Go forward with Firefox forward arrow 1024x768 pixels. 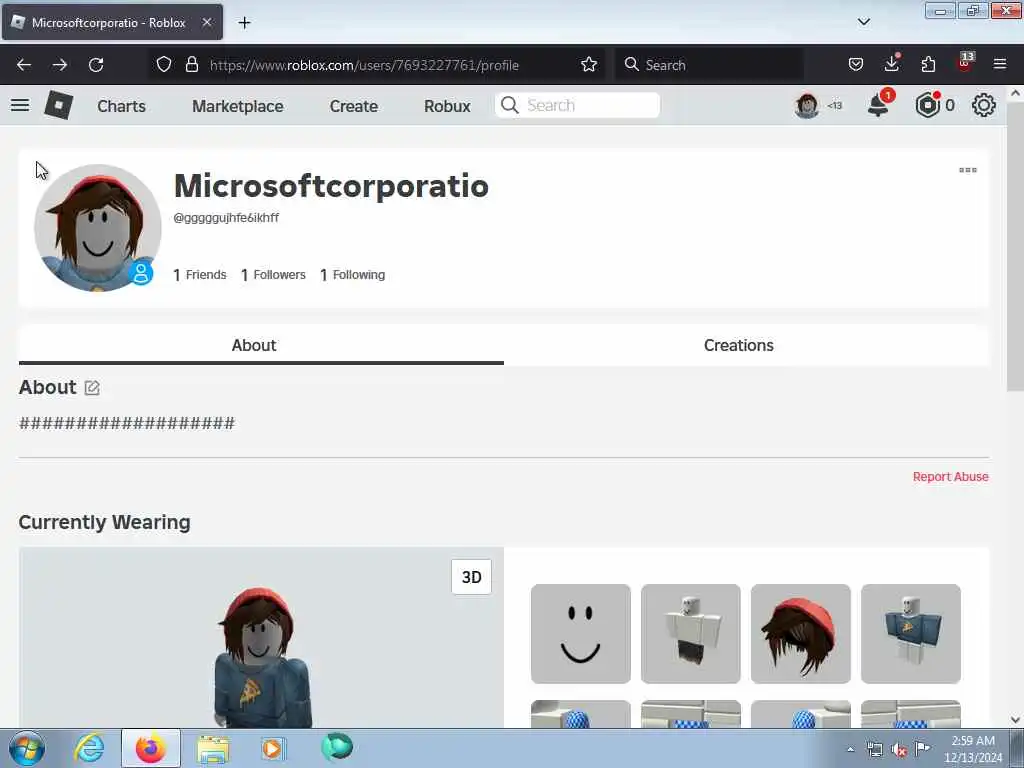coord(60,65)
